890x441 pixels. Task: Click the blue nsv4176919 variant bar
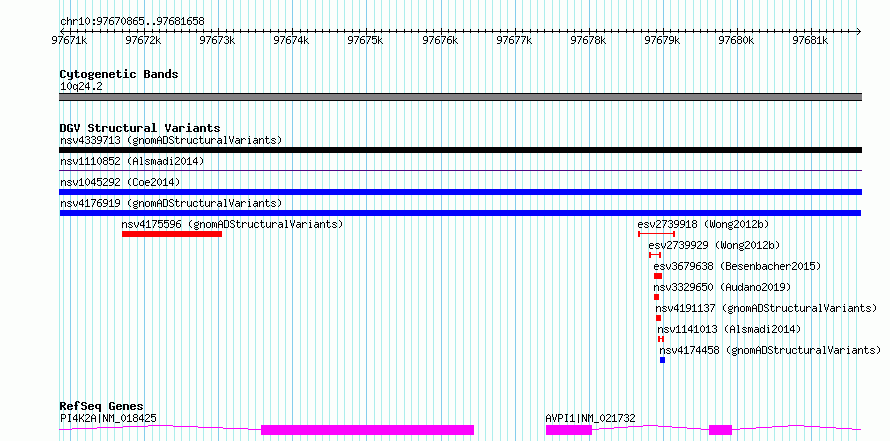click(460, 213)
